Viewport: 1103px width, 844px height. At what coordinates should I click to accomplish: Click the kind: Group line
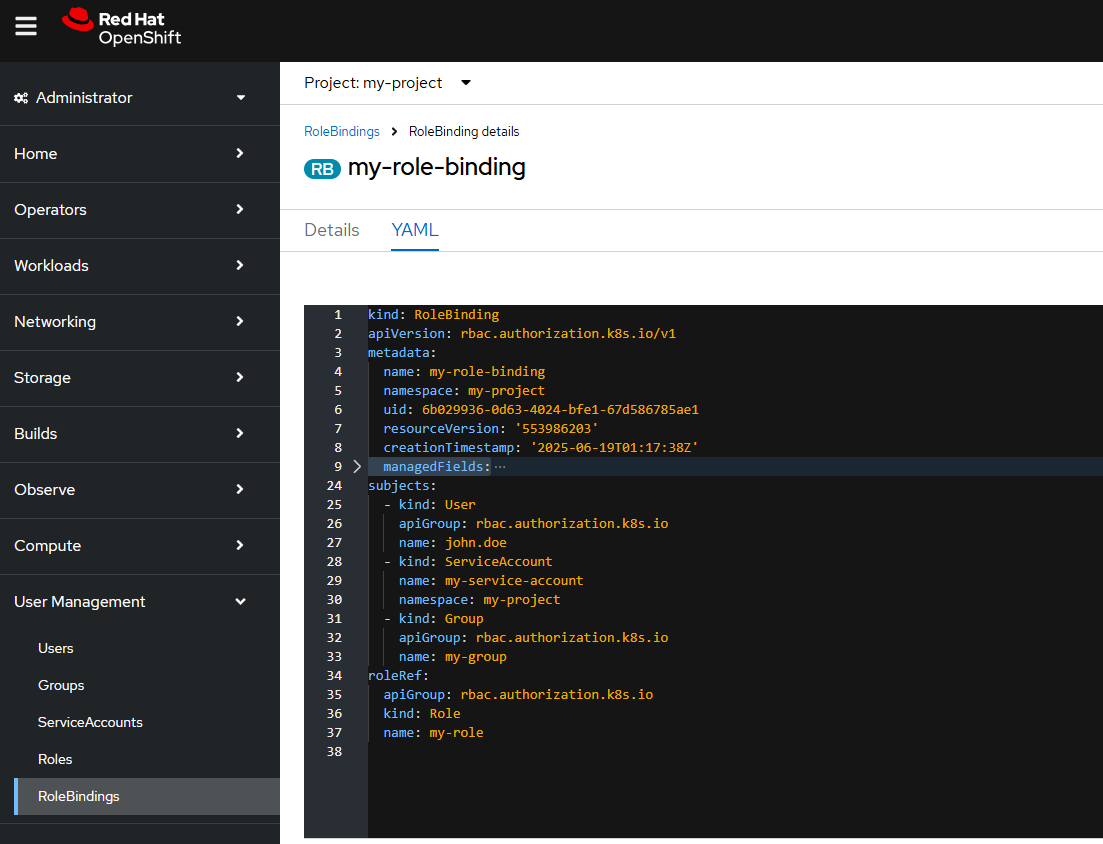pos(434,618)
